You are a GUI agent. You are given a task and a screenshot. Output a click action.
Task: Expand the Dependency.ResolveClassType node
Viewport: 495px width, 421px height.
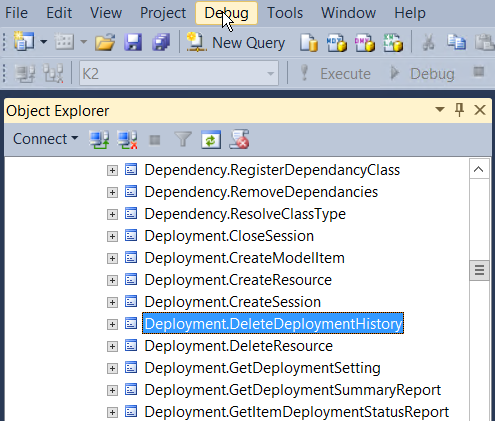click(x=112, y=214)
